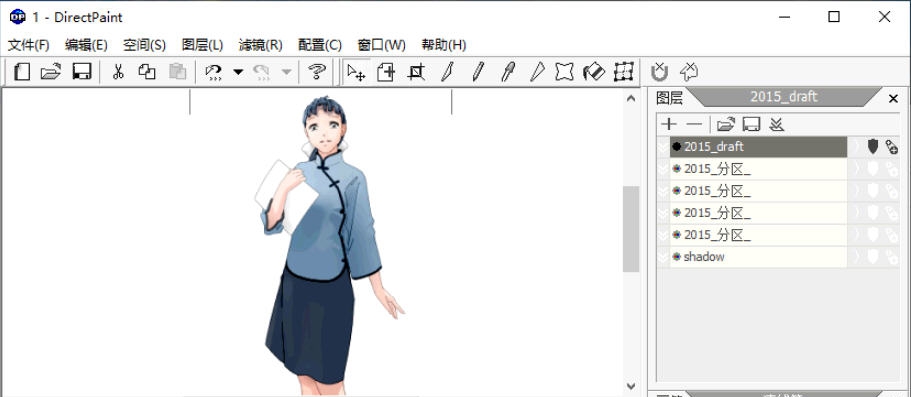Toggle the link icon on shadow layer
Screen dimensions: 911x397
pyautogui.click(x=892, y=257)
